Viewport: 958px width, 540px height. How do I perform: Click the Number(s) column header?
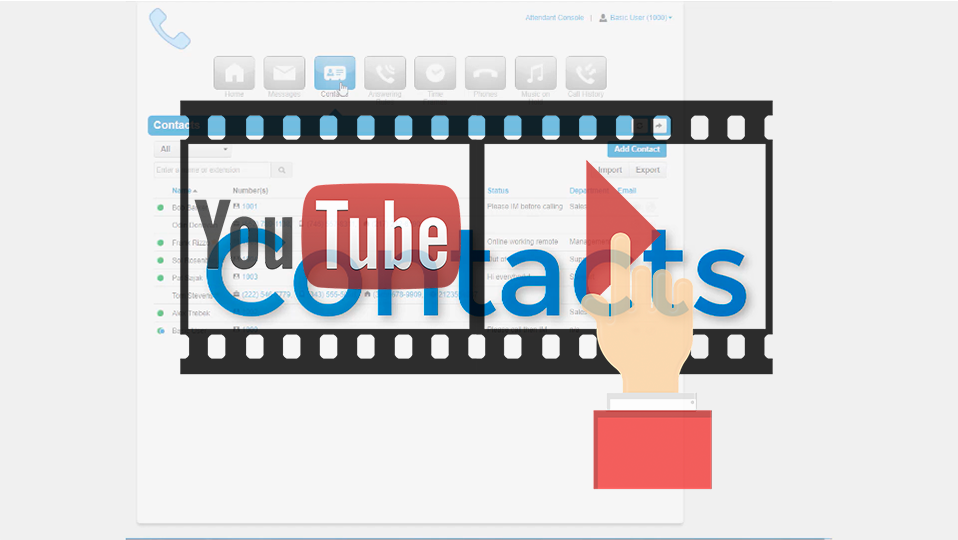(x=250, y=191)
